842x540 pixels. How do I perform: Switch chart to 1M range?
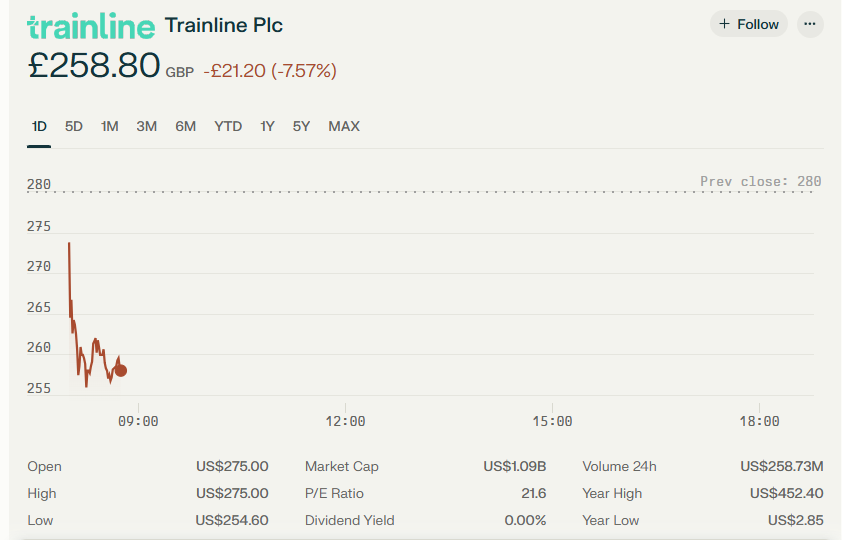pos(110,127)
